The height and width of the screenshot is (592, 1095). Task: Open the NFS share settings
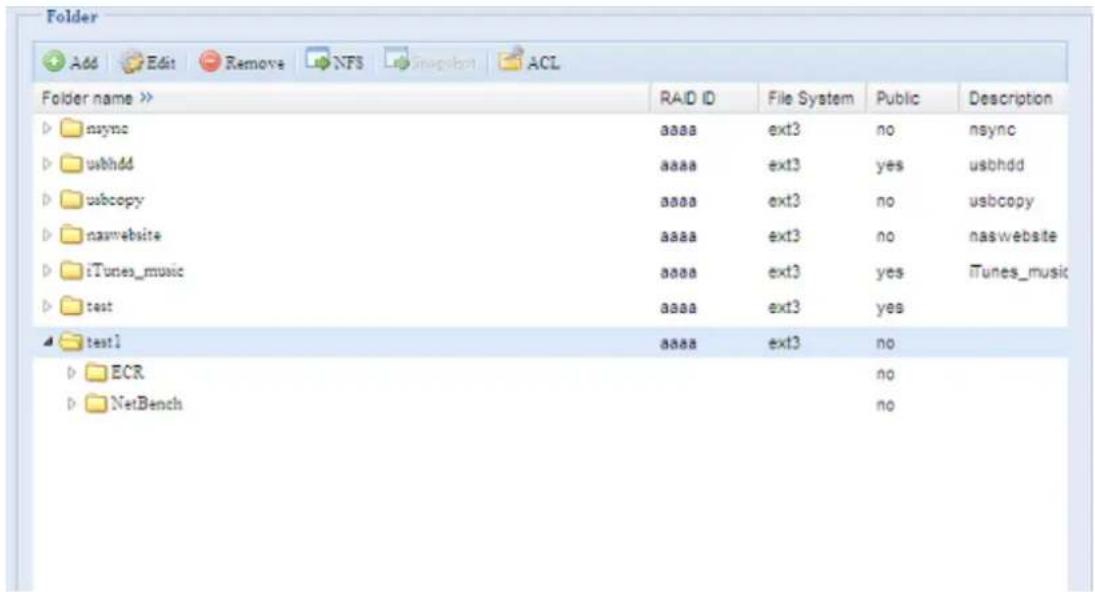[335, 61]
